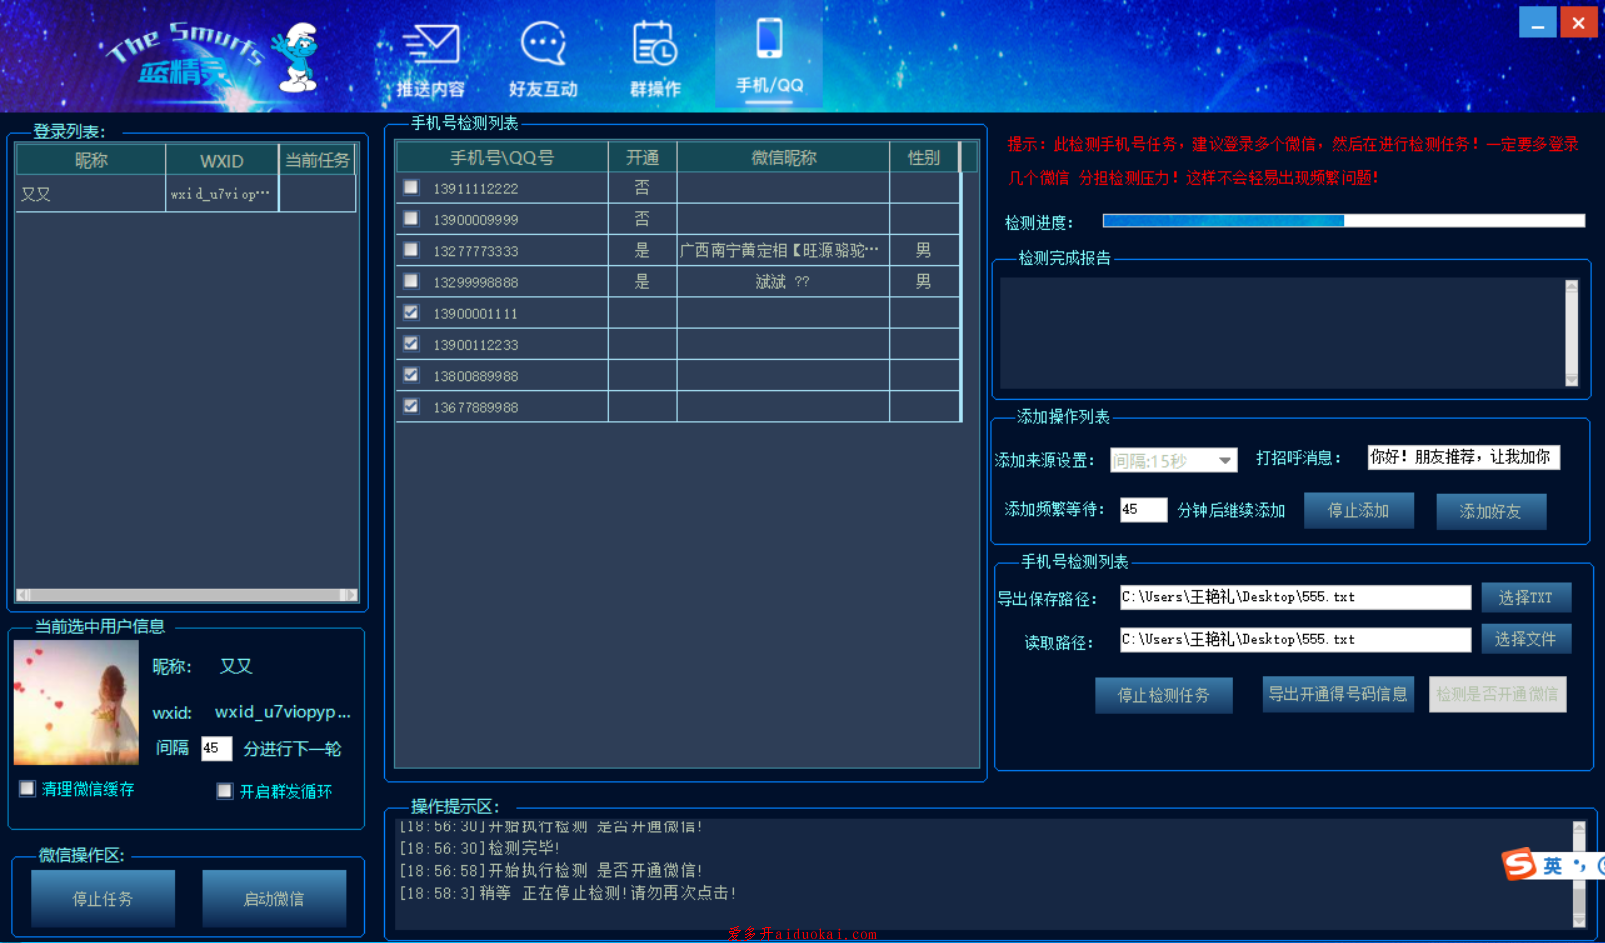Screen dimensions: 1605x943
Task: Open the 群操作 calendar icon
Action: pyautogui.click(x=655, y=46)
